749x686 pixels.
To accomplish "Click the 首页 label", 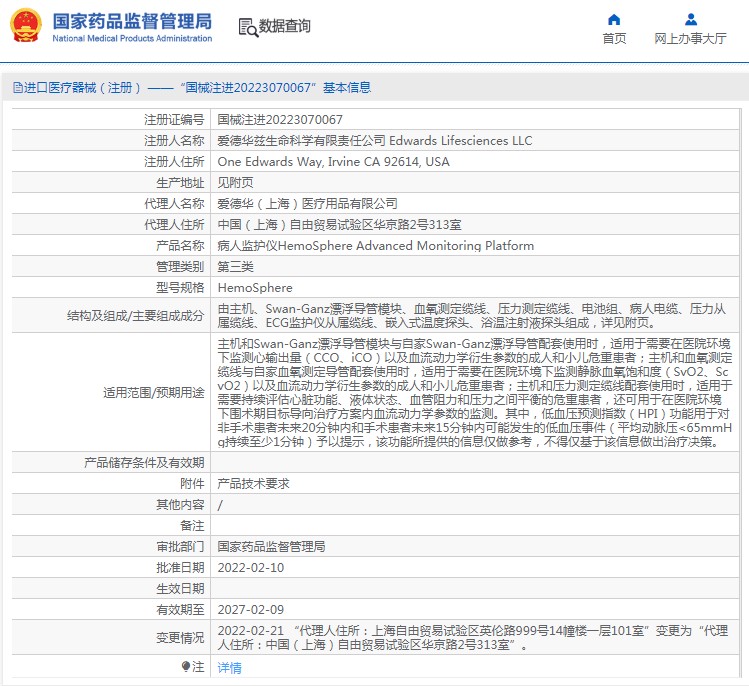I will (x=614, y=38).
